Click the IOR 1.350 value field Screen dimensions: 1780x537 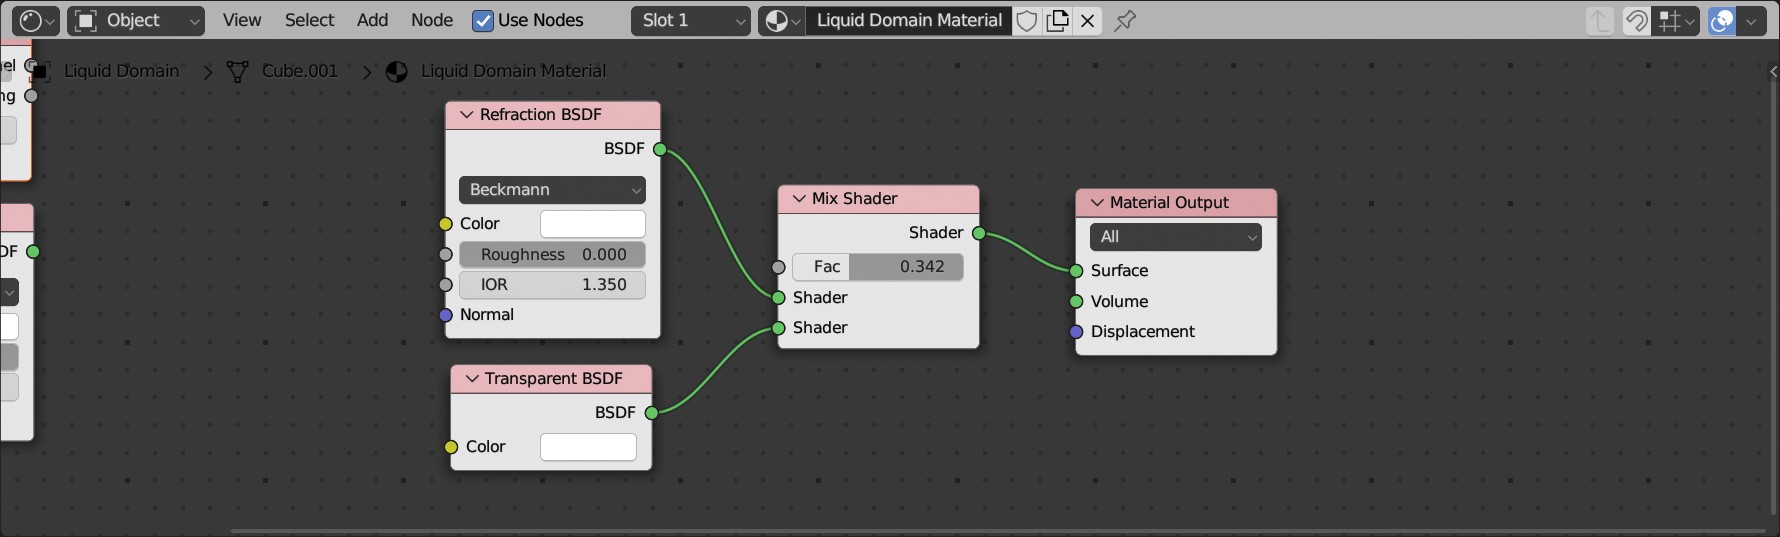click(x=552, y=285)
